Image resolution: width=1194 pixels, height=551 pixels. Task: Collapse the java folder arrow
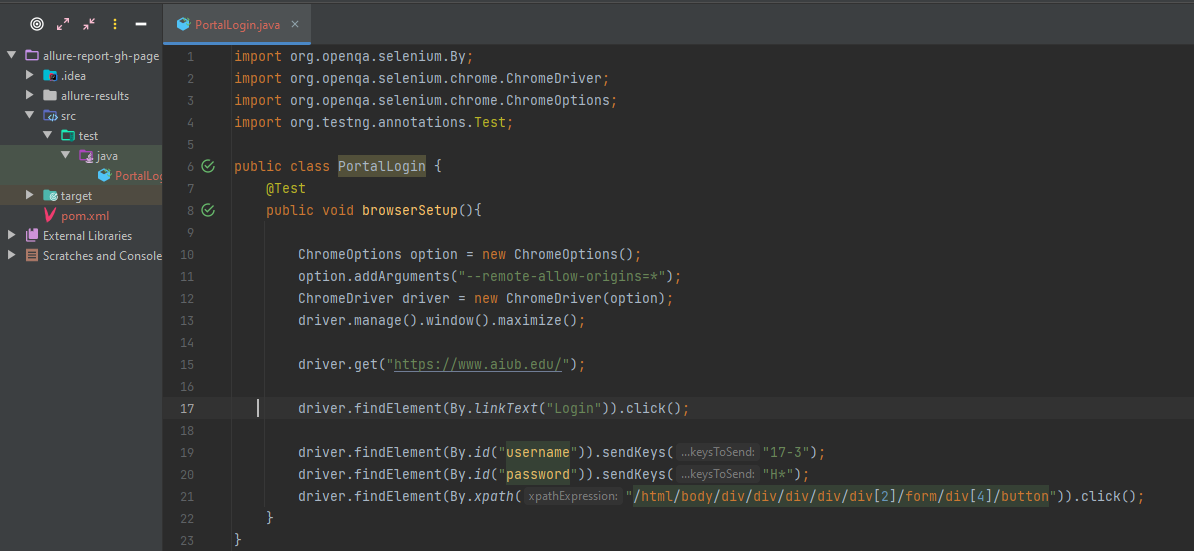click(x=65, y=155)
